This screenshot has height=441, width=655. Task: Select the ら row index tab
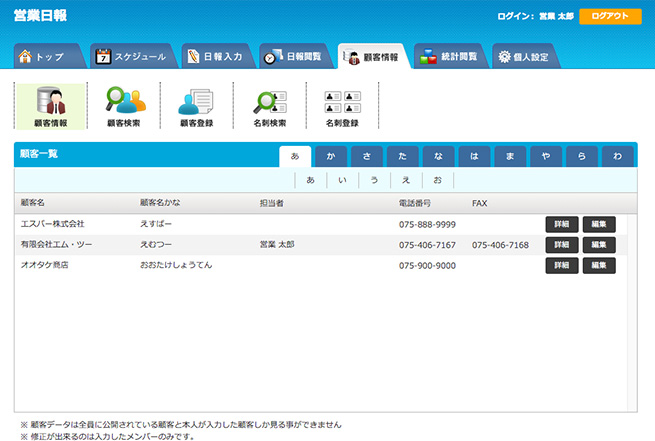click(581, 156)
